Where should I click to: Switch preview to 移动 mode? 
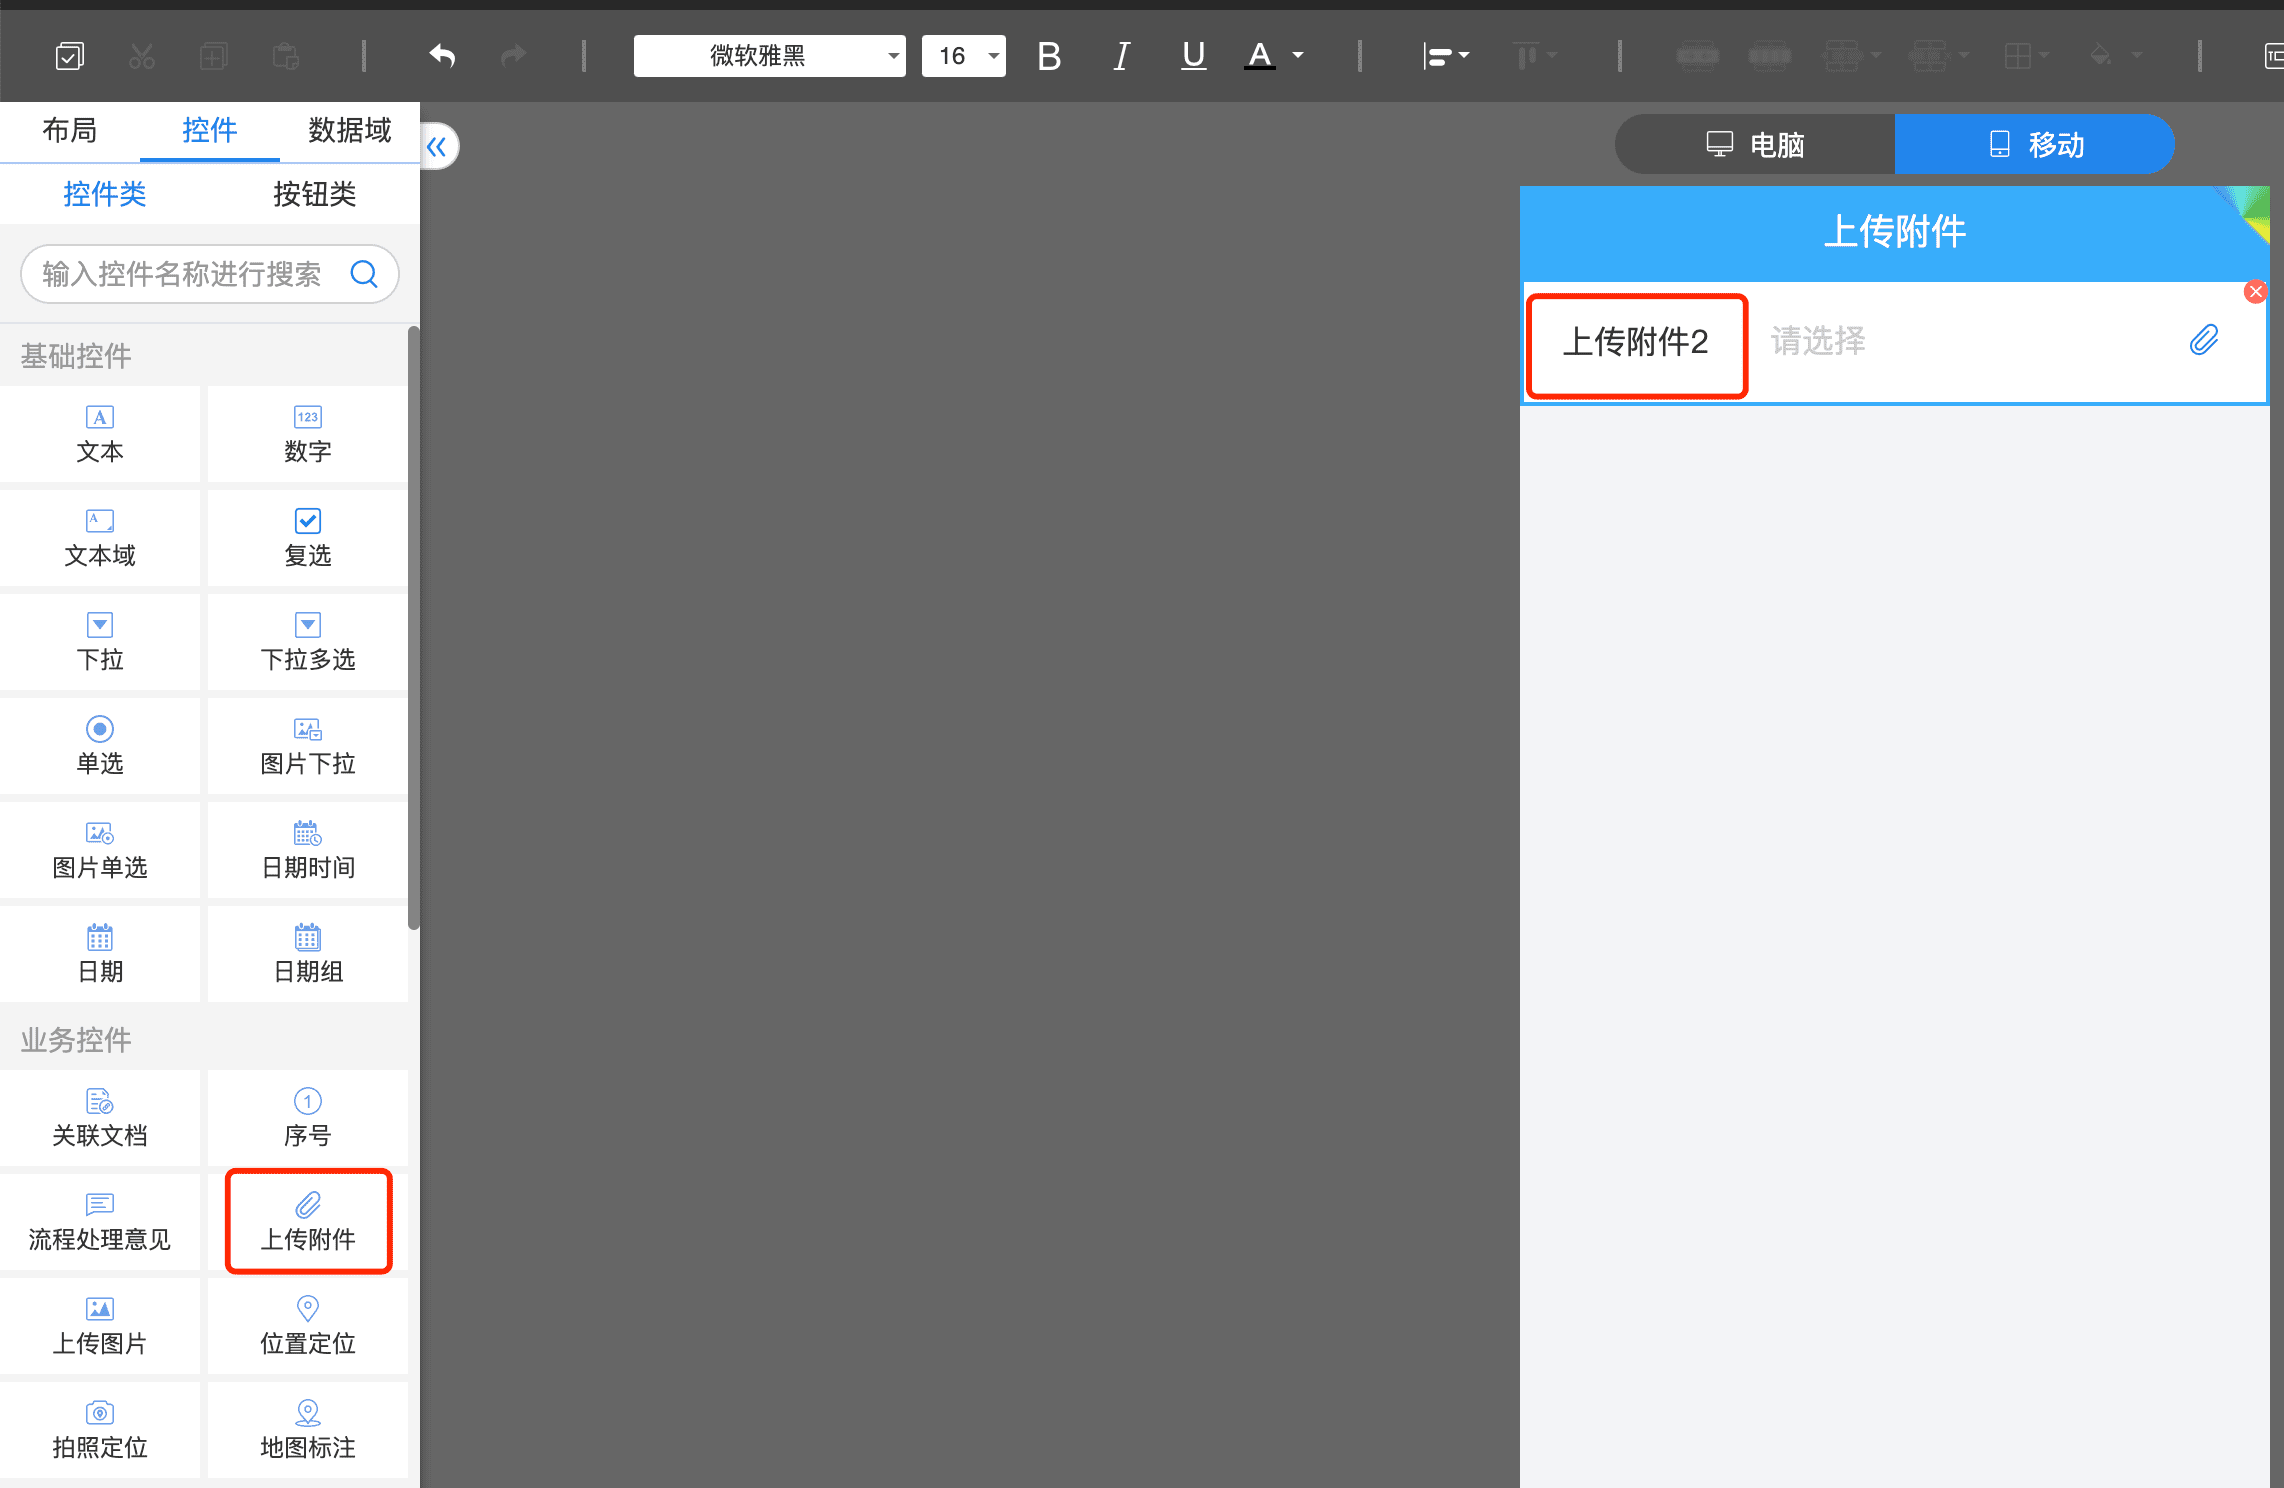coord(2035,145)
